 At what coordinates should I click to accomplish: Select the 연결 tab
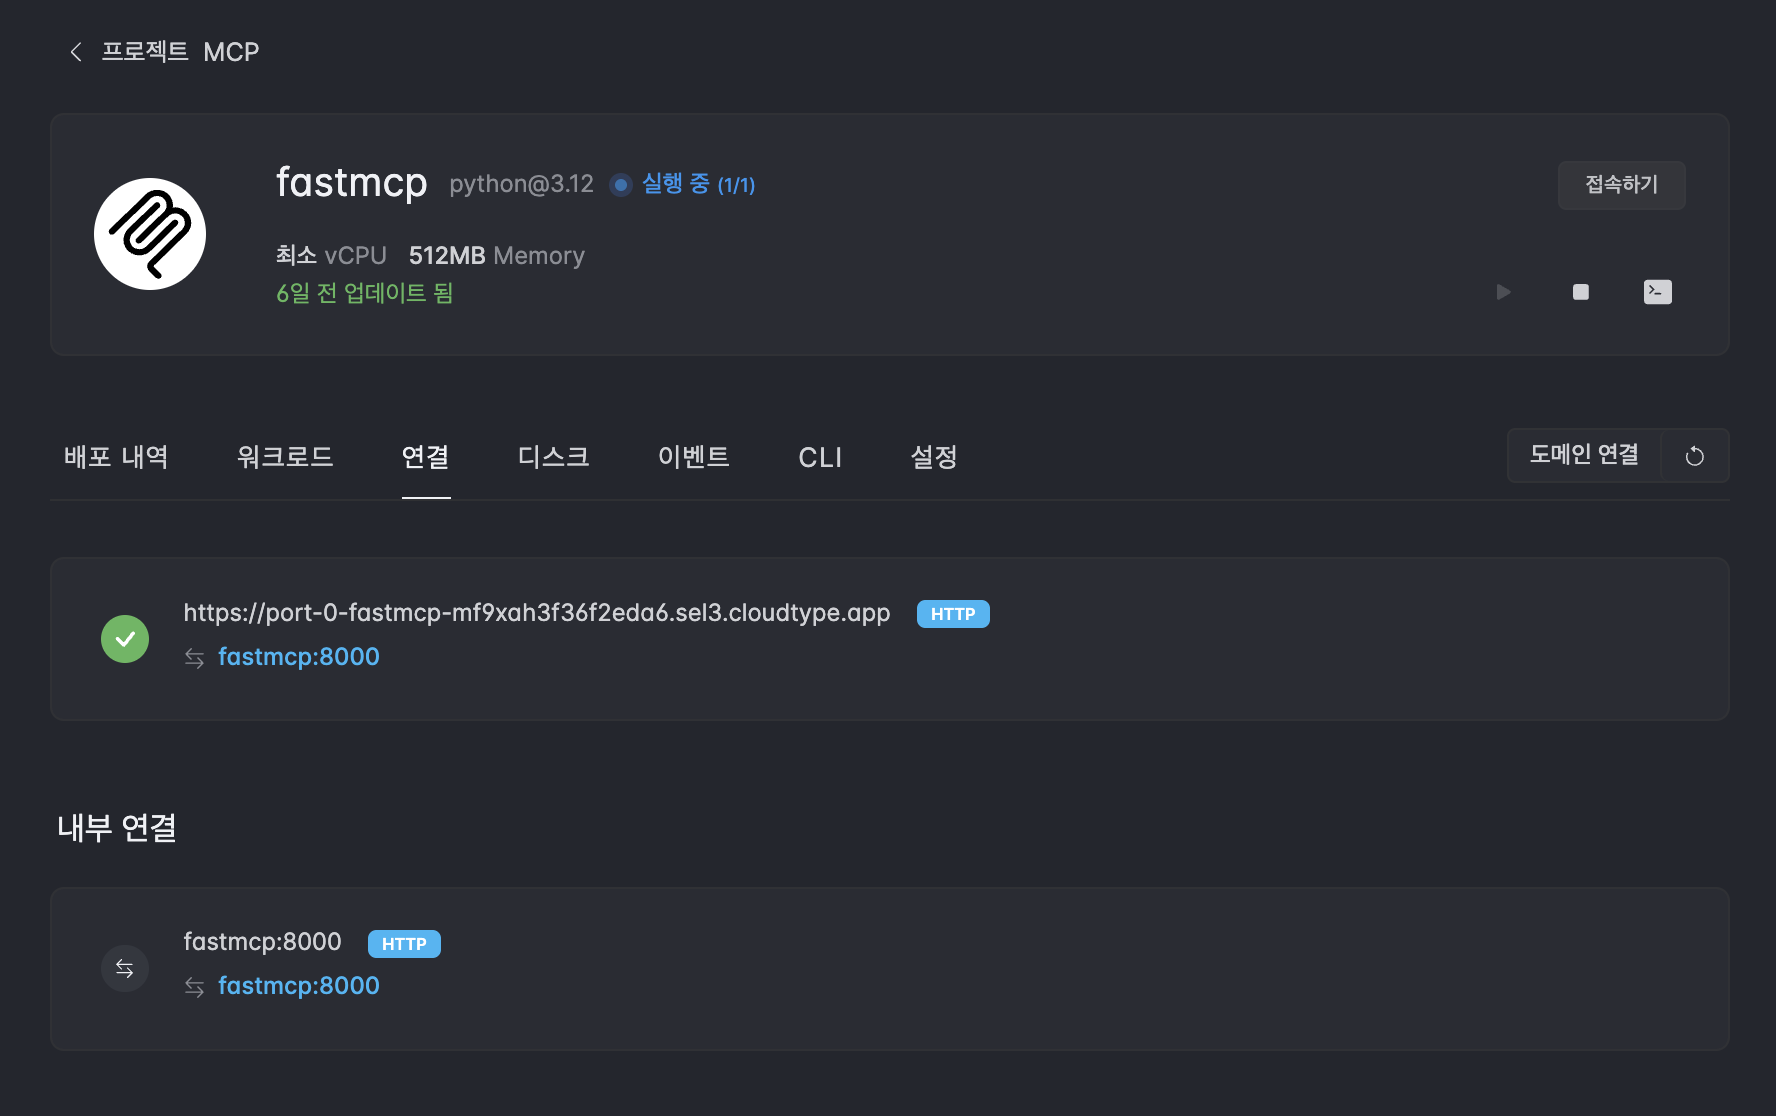[x=426, y=457]
